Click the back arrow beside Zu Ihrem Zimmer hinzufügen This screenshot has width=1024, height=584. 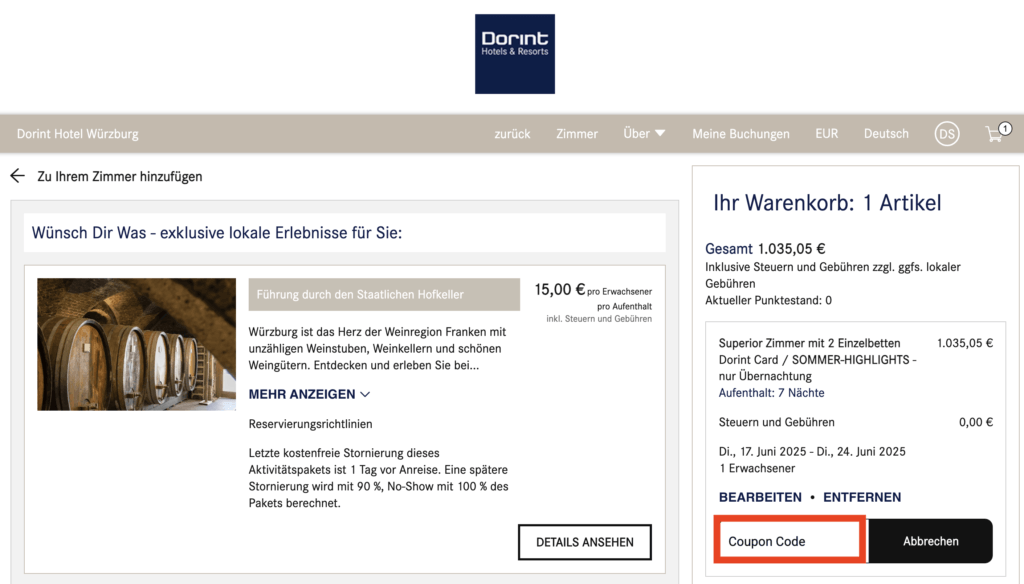pos(18,176)
